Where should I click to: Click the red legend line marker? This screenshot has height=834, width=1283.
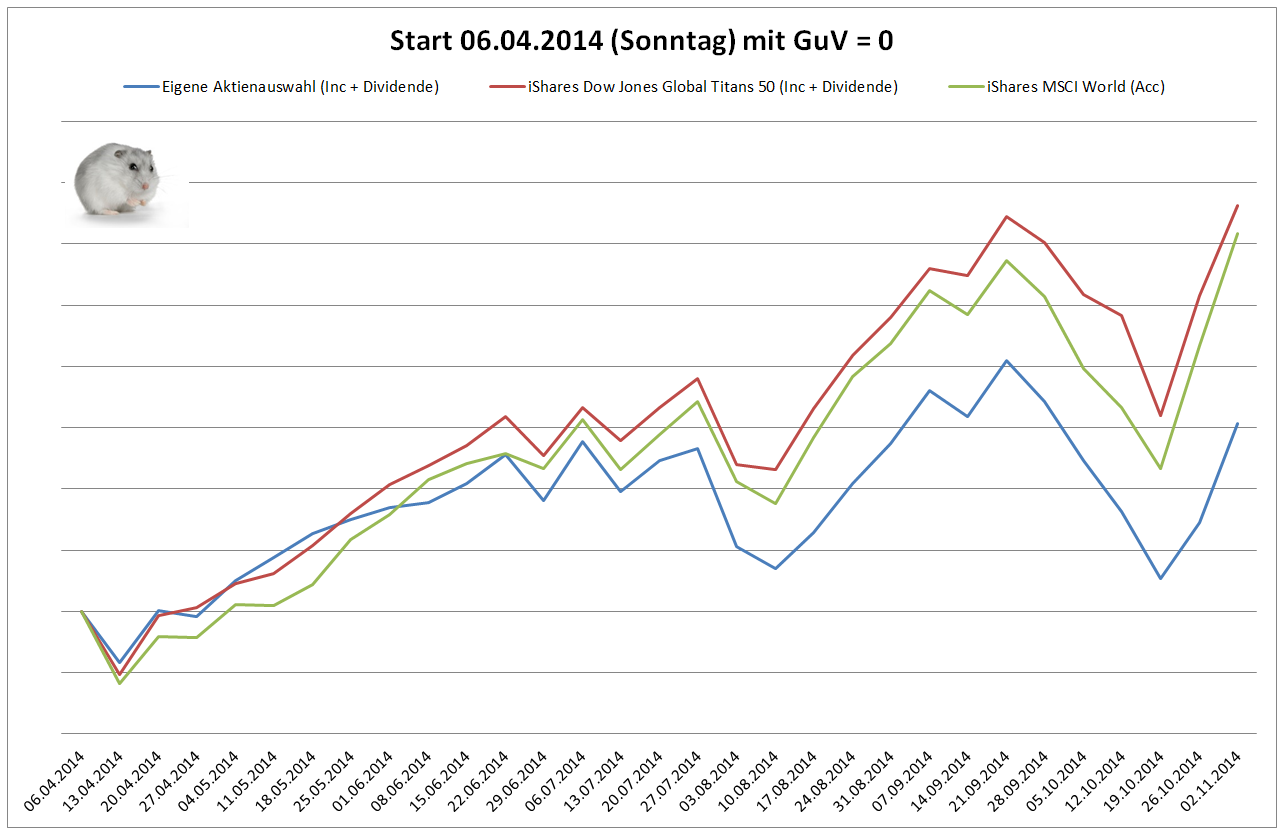pos(507,87)
